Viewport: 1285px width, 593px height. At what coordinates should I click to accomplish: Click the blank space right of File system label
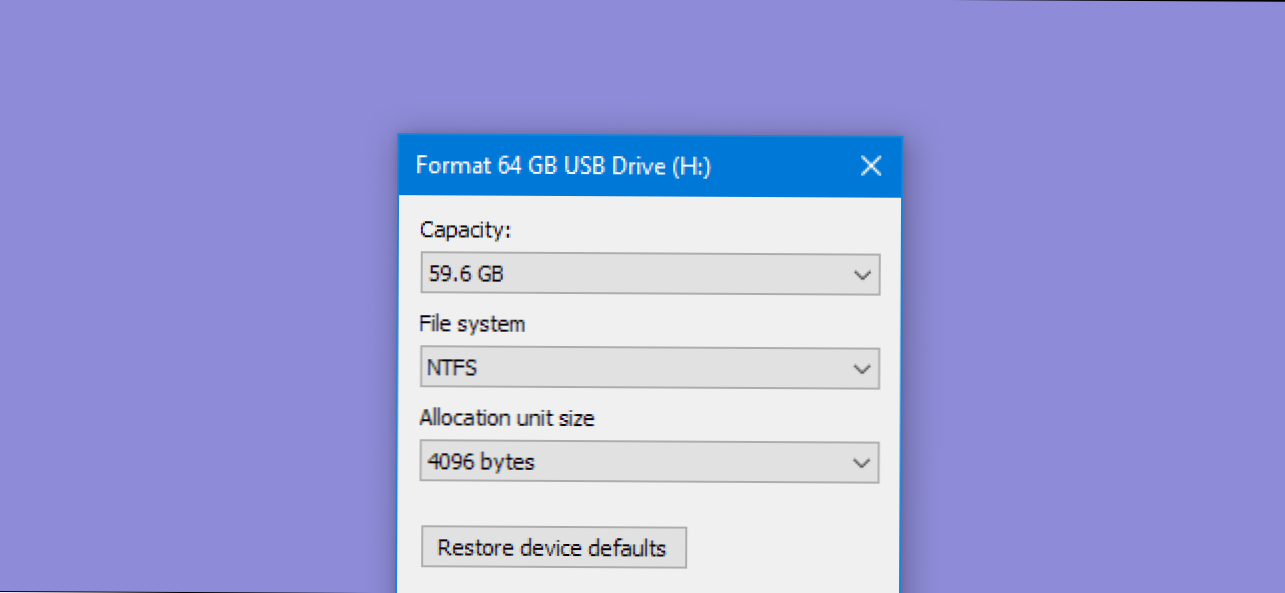point(700,324)
